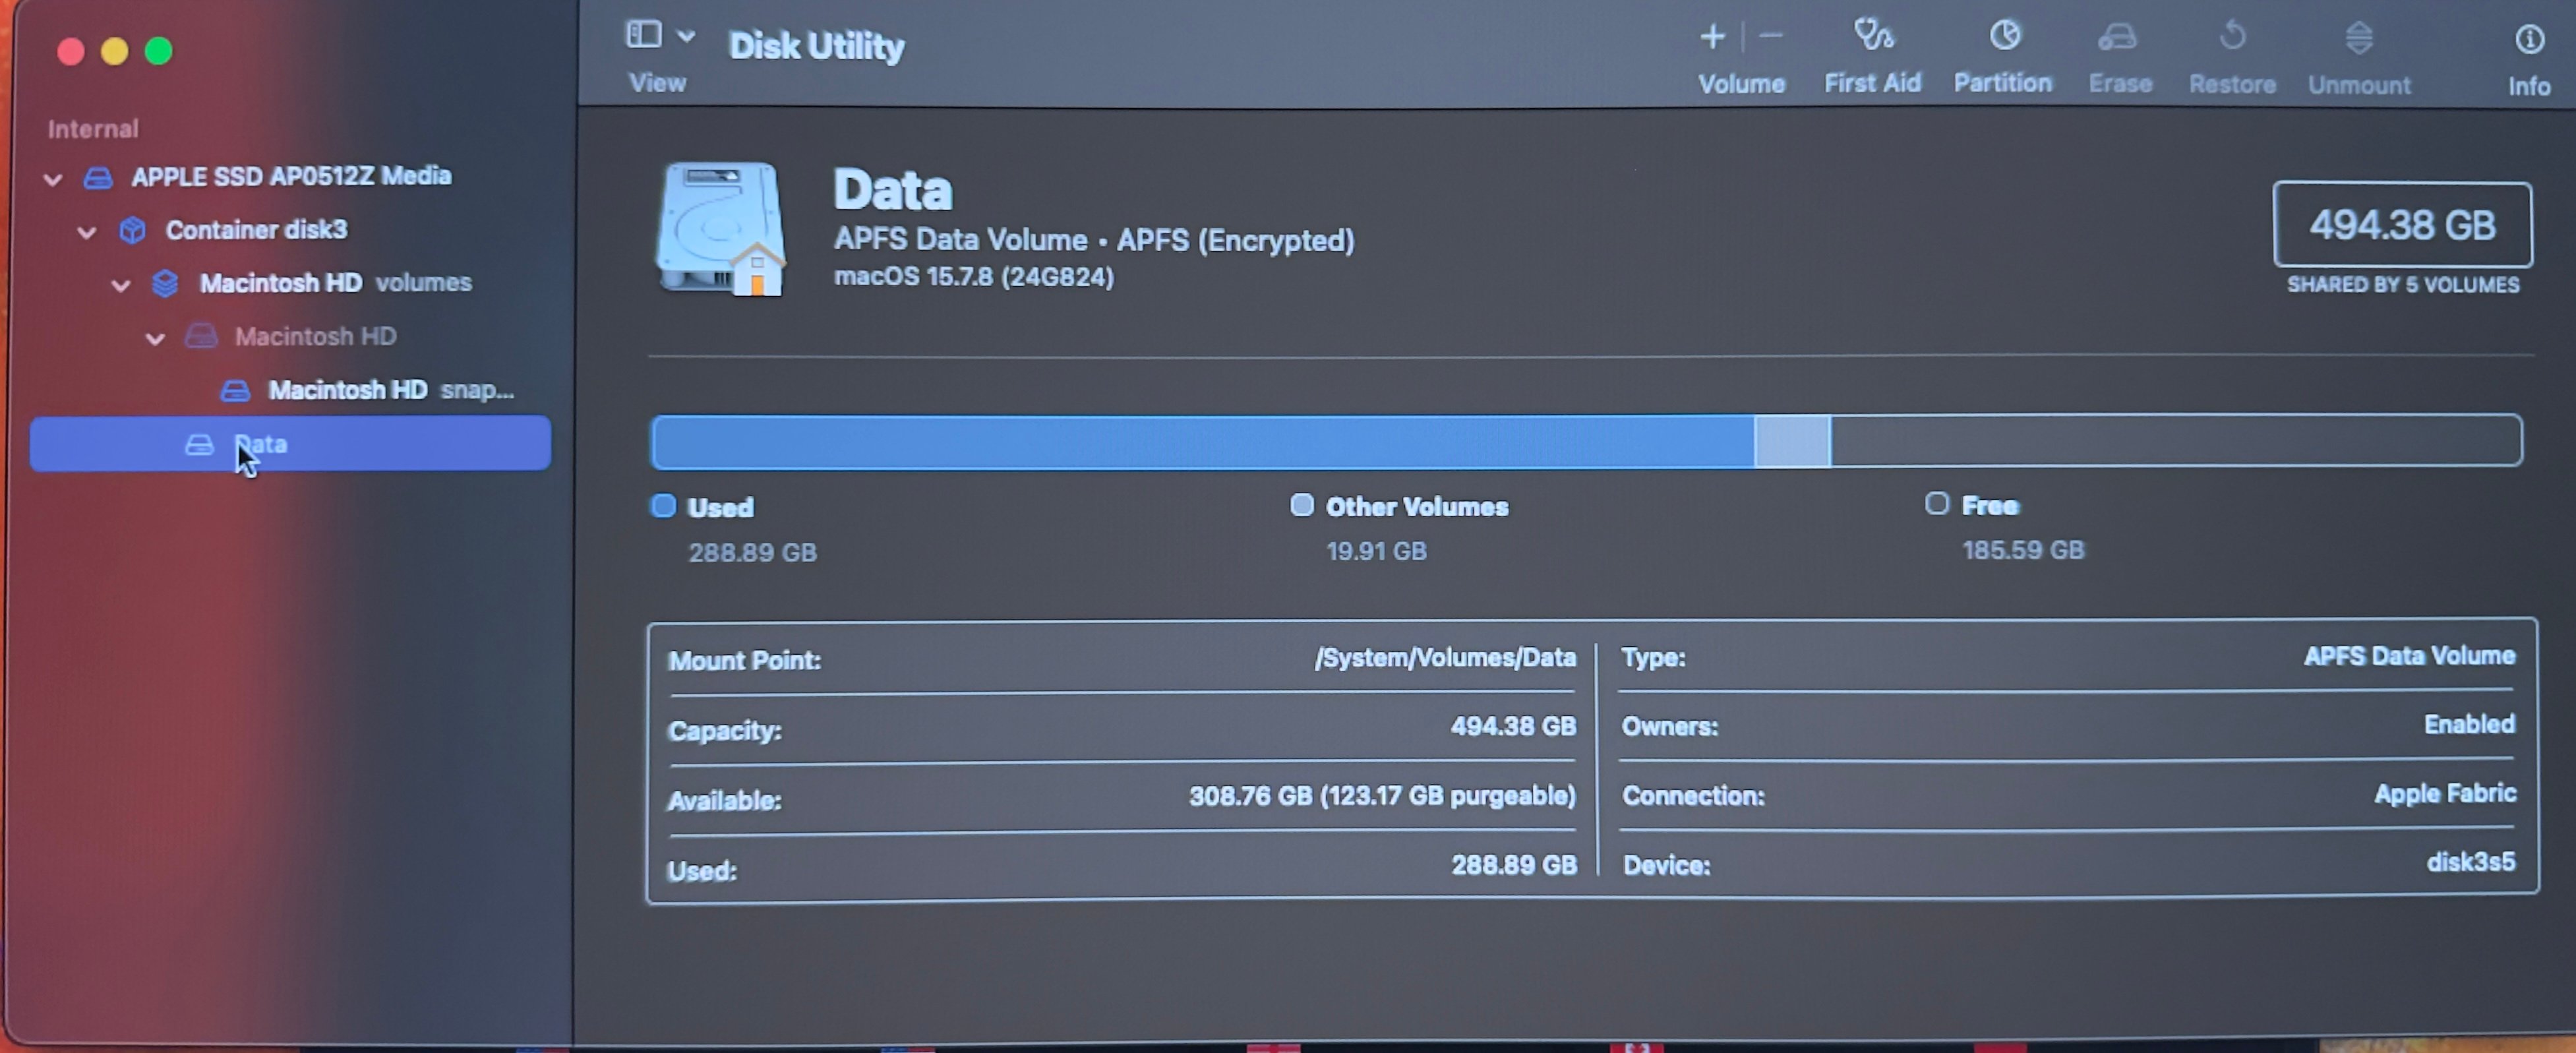
Task: Click the Erase drive icon
Action: 2118,37
